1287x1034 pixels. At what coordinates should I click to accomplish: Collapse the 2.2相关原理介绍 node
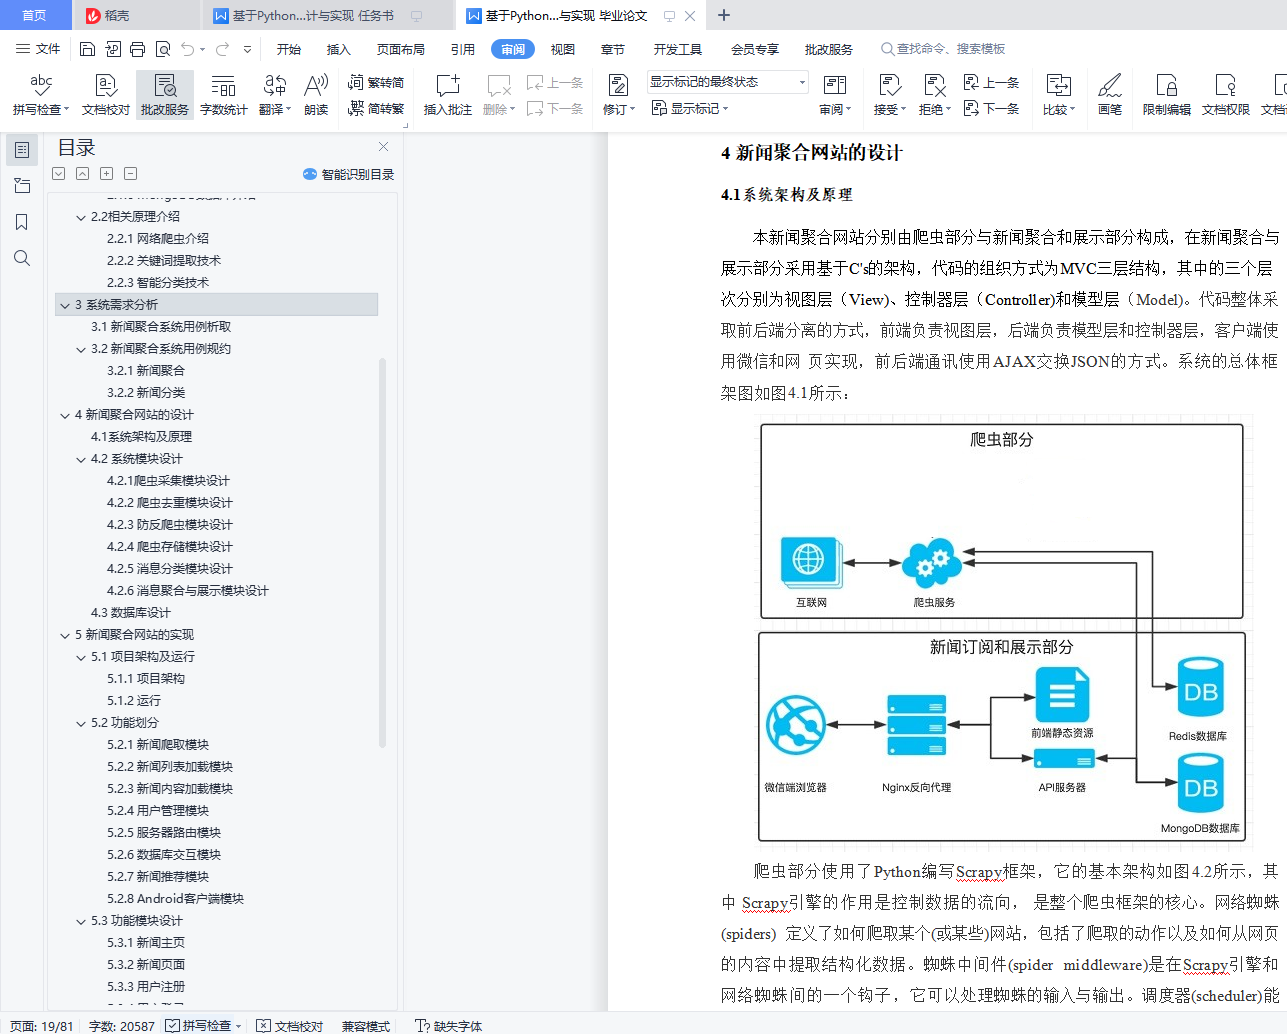[82, 217]
